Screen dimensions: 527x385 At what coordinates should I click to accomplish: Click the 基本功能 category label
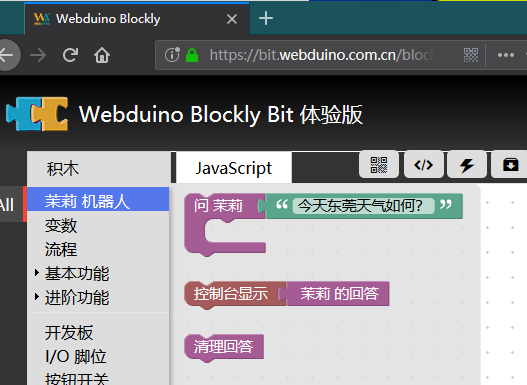pyautogui.click(x=77, y=273)
